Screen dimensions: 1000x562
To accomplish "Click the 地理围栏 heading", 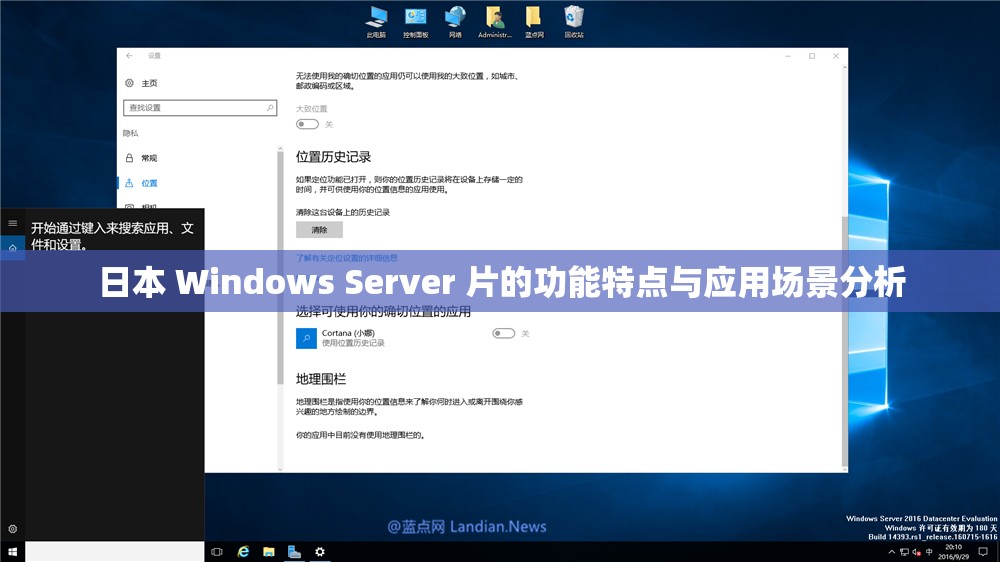I will pos(321,379).
